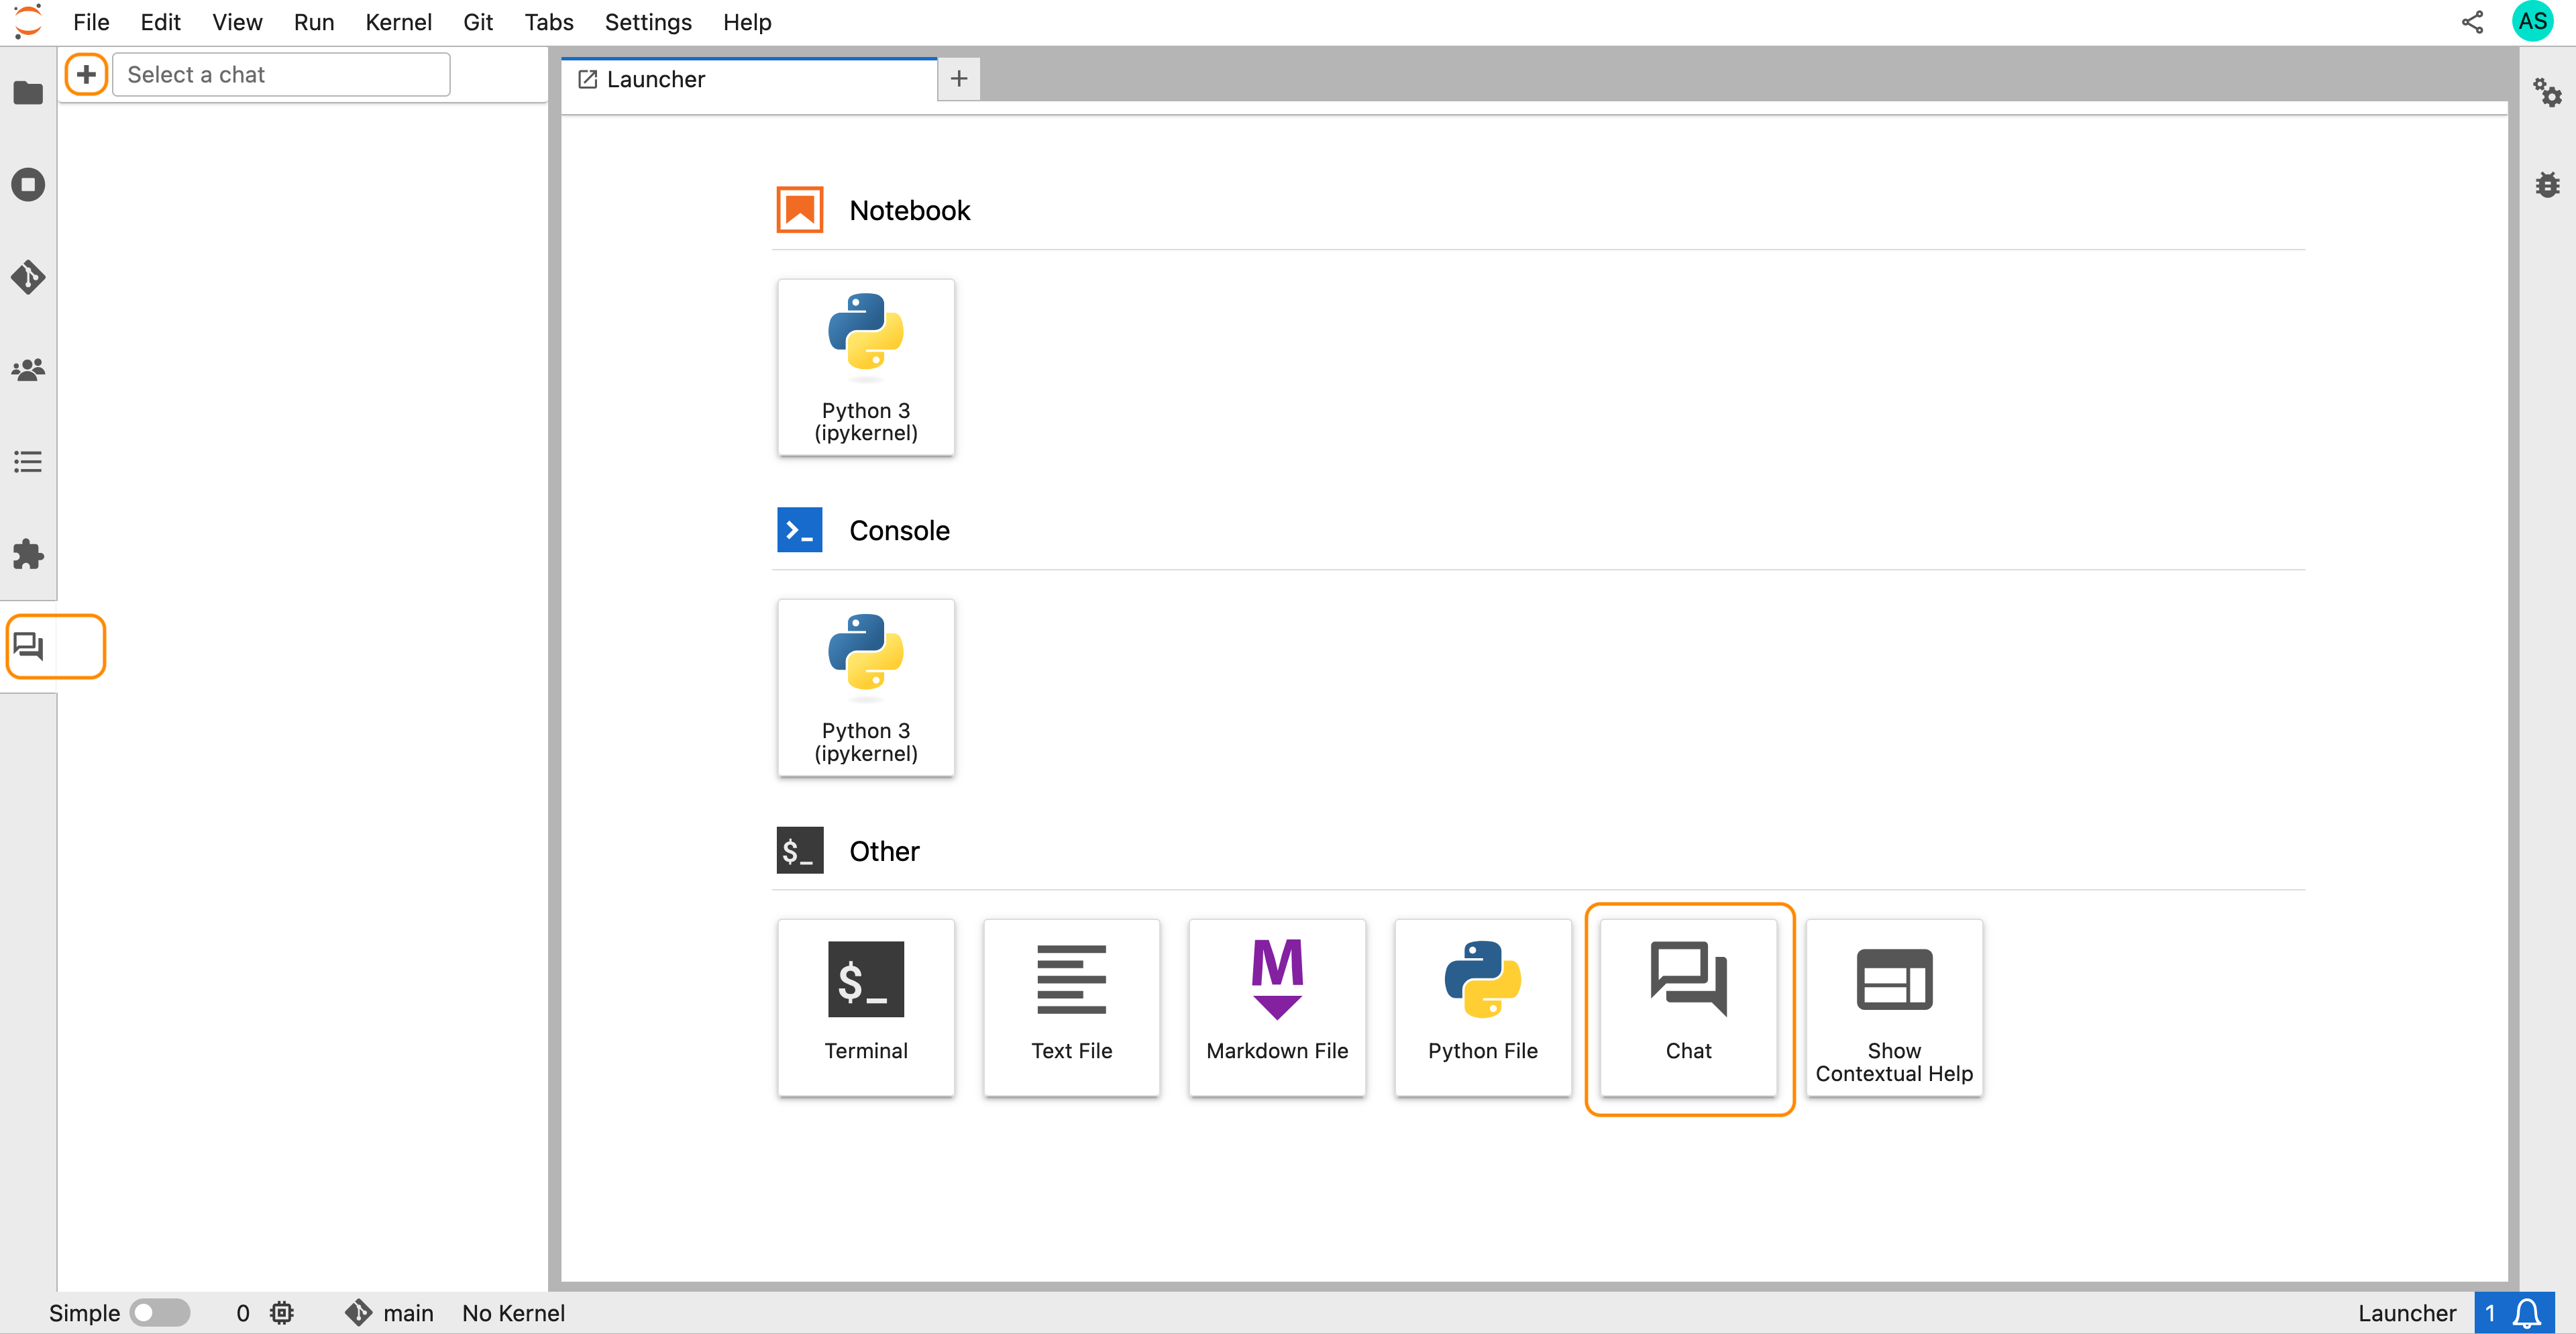Open the Run menu
The height and width of the screenshot is (1334, 2576).
pyautogui.click(x=314, y=22)
